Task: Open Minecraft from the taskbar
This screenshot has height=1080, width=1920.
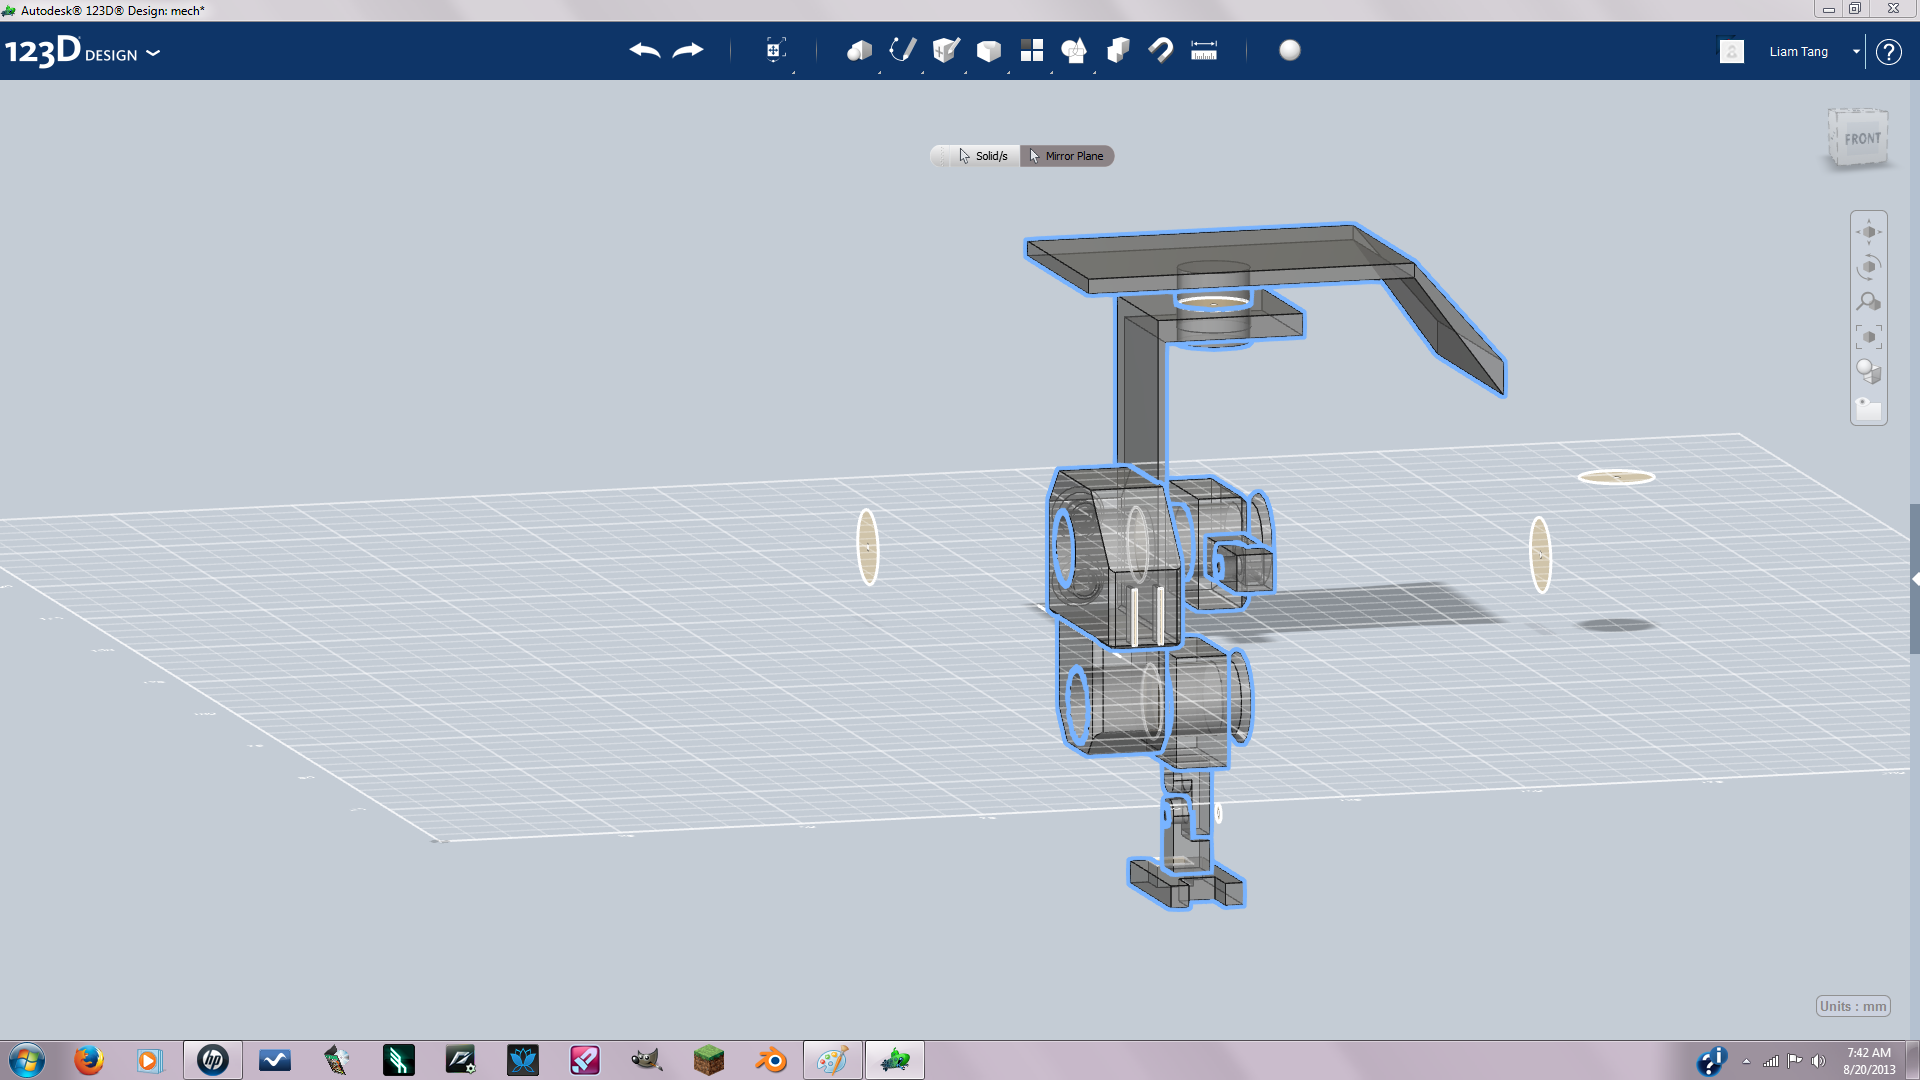Action: point(709,1060)
